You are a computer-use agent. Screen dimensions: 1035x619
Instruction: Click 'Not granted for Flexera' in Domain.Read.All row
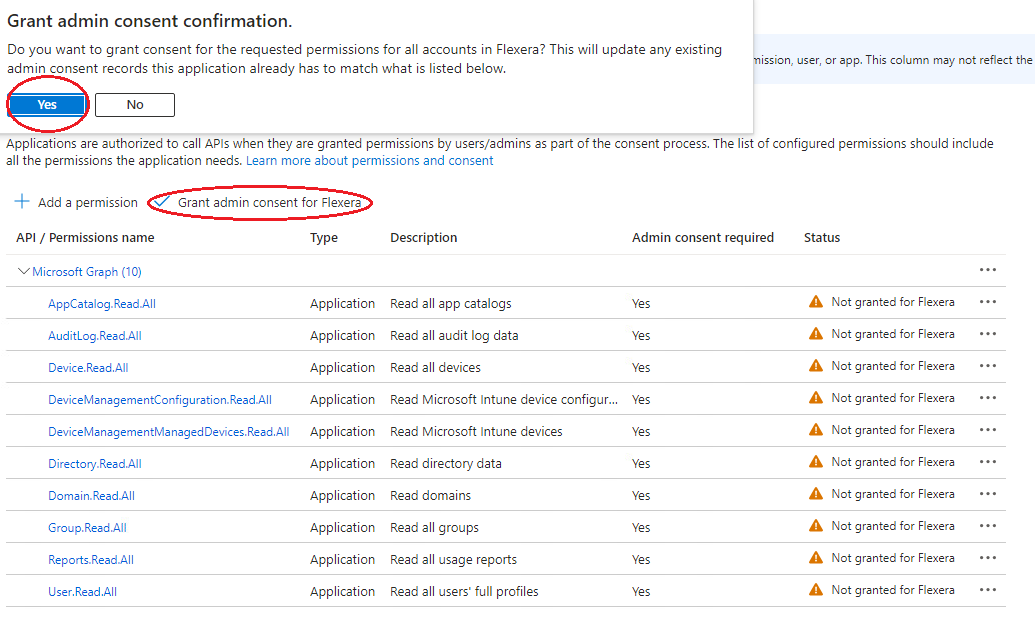[893, 494]
